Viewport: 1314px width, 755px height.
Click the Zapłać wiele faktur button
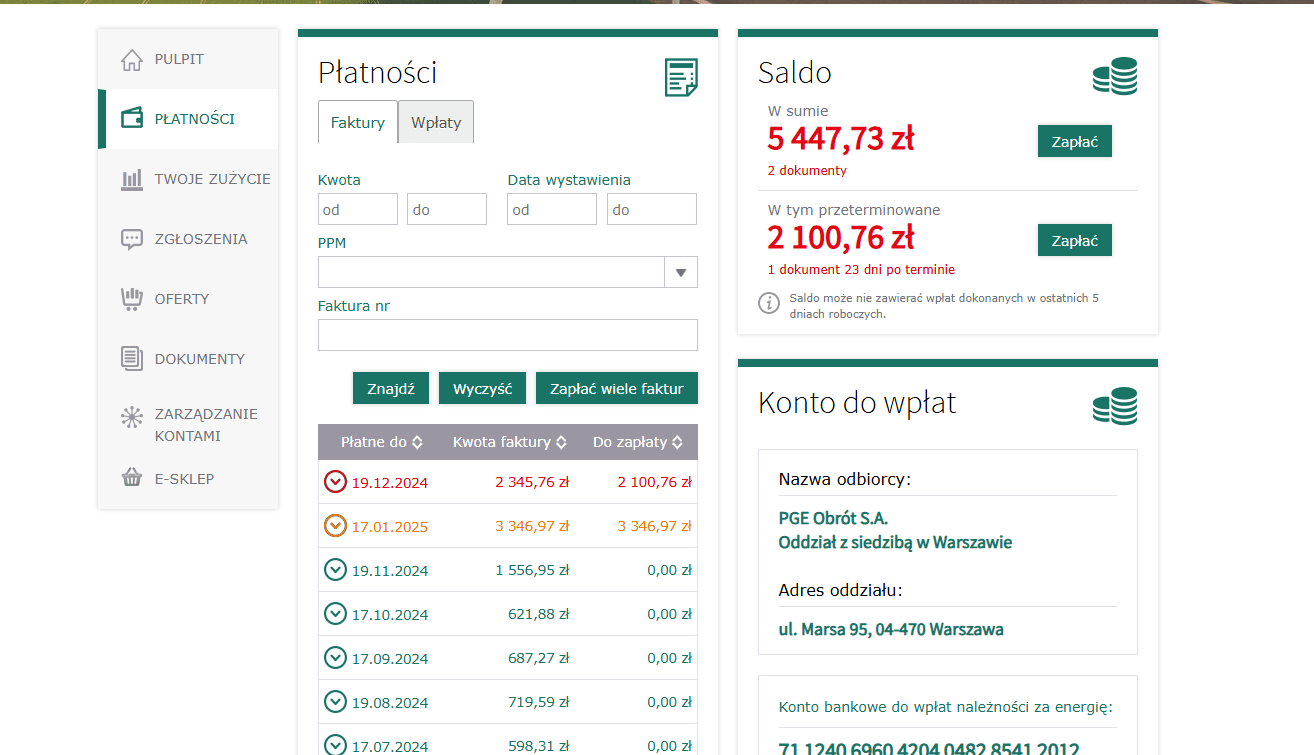[617, 388]
